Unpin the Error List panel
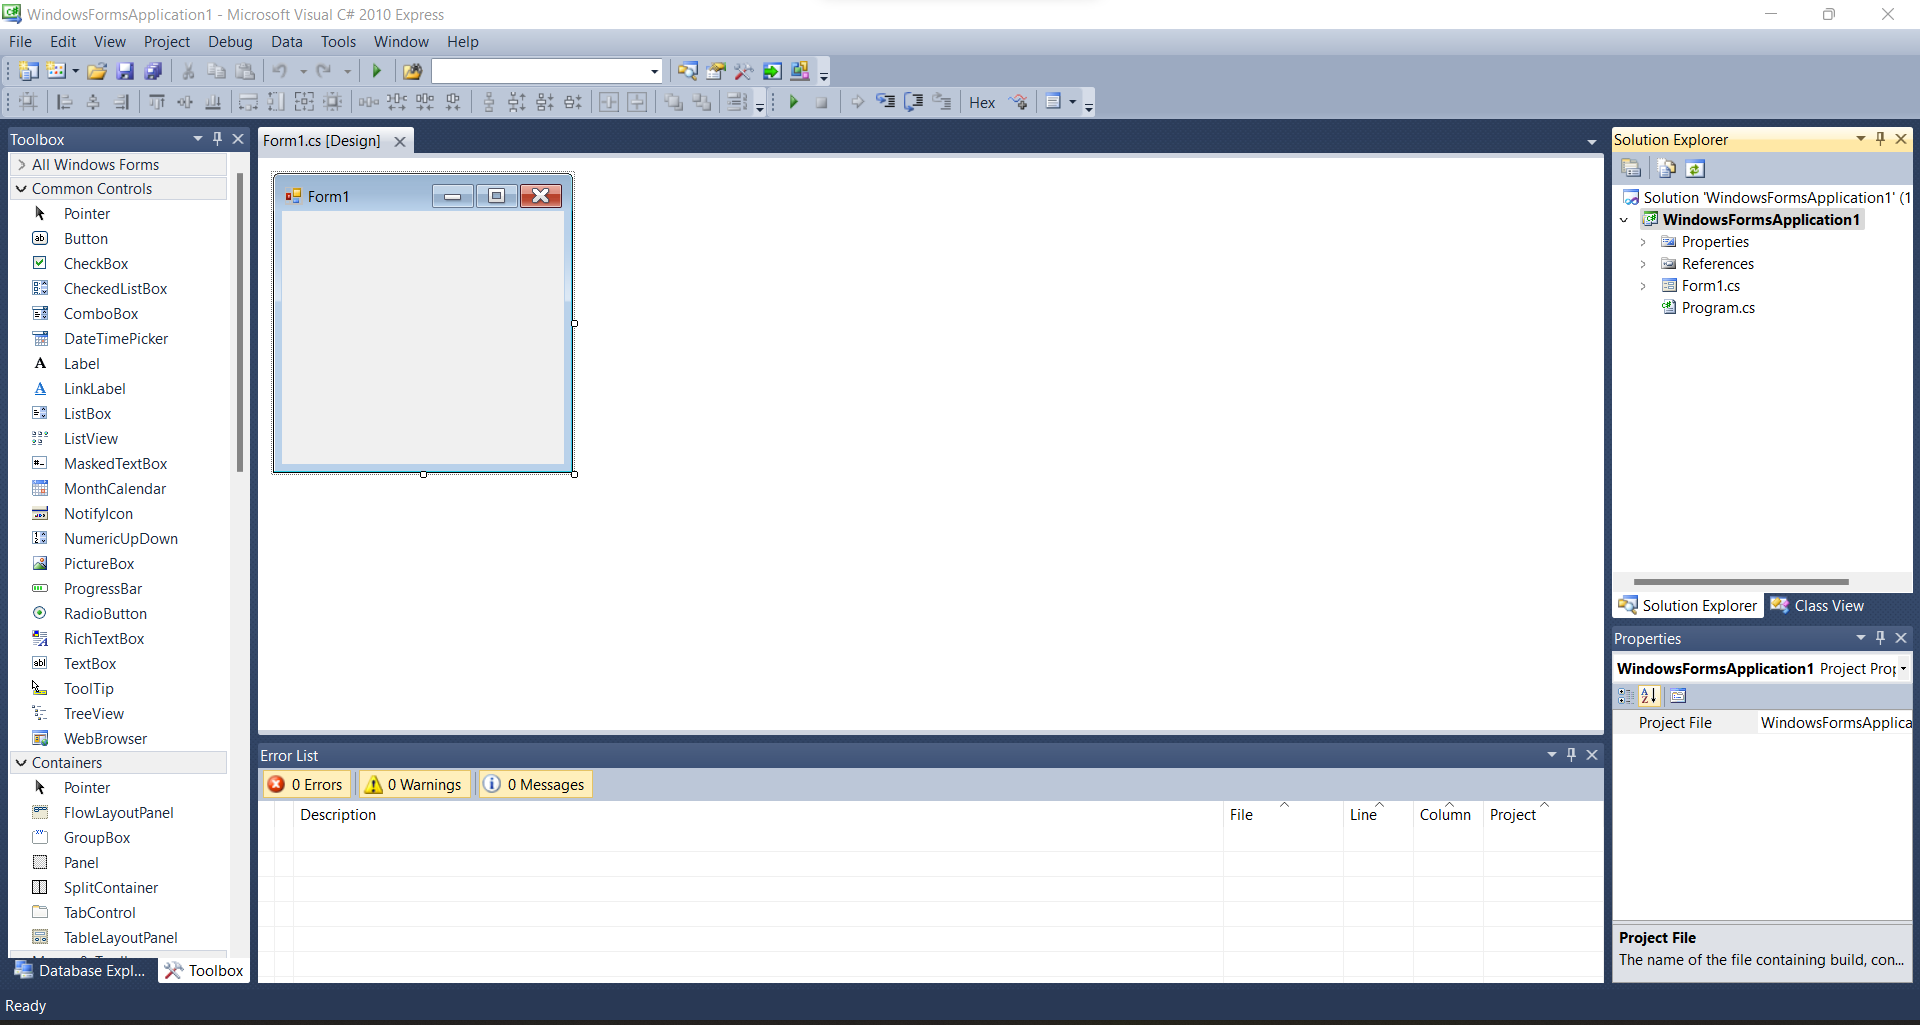Viewport: 1920px width, 1025px height. (x=1571, y=754)
